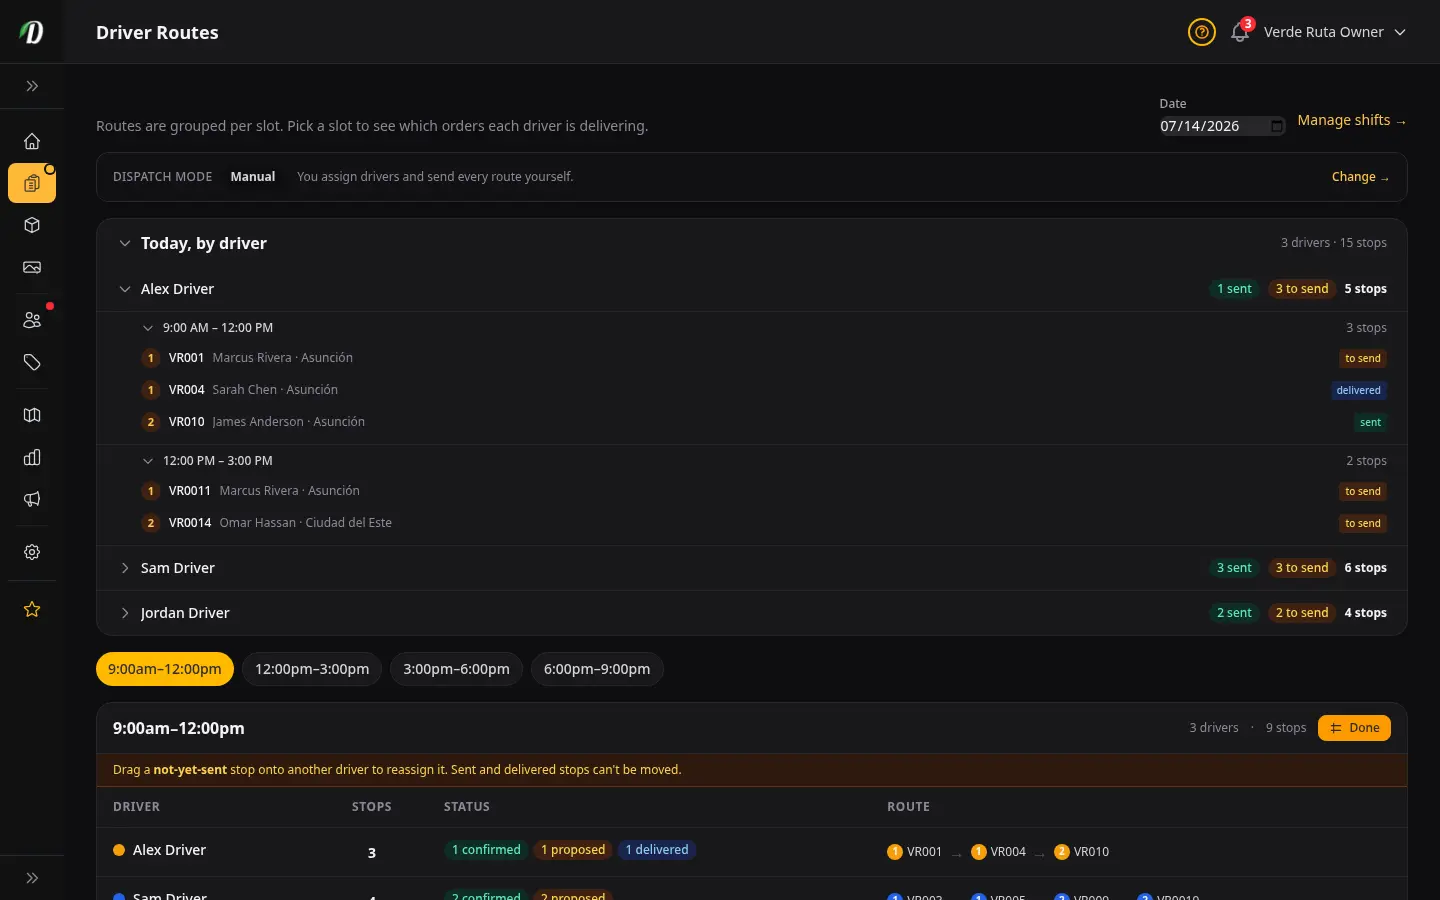
Task: Expand the sidebar using top double-chevron
Action: tap(32, 86)
